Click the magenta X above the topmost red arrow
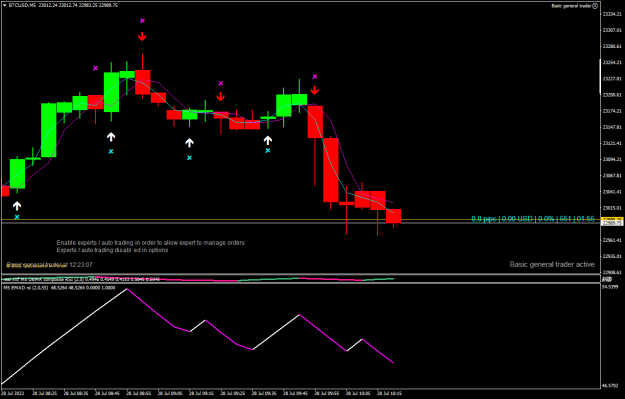This screenshot has height=399, width=625. coord(142,21)
